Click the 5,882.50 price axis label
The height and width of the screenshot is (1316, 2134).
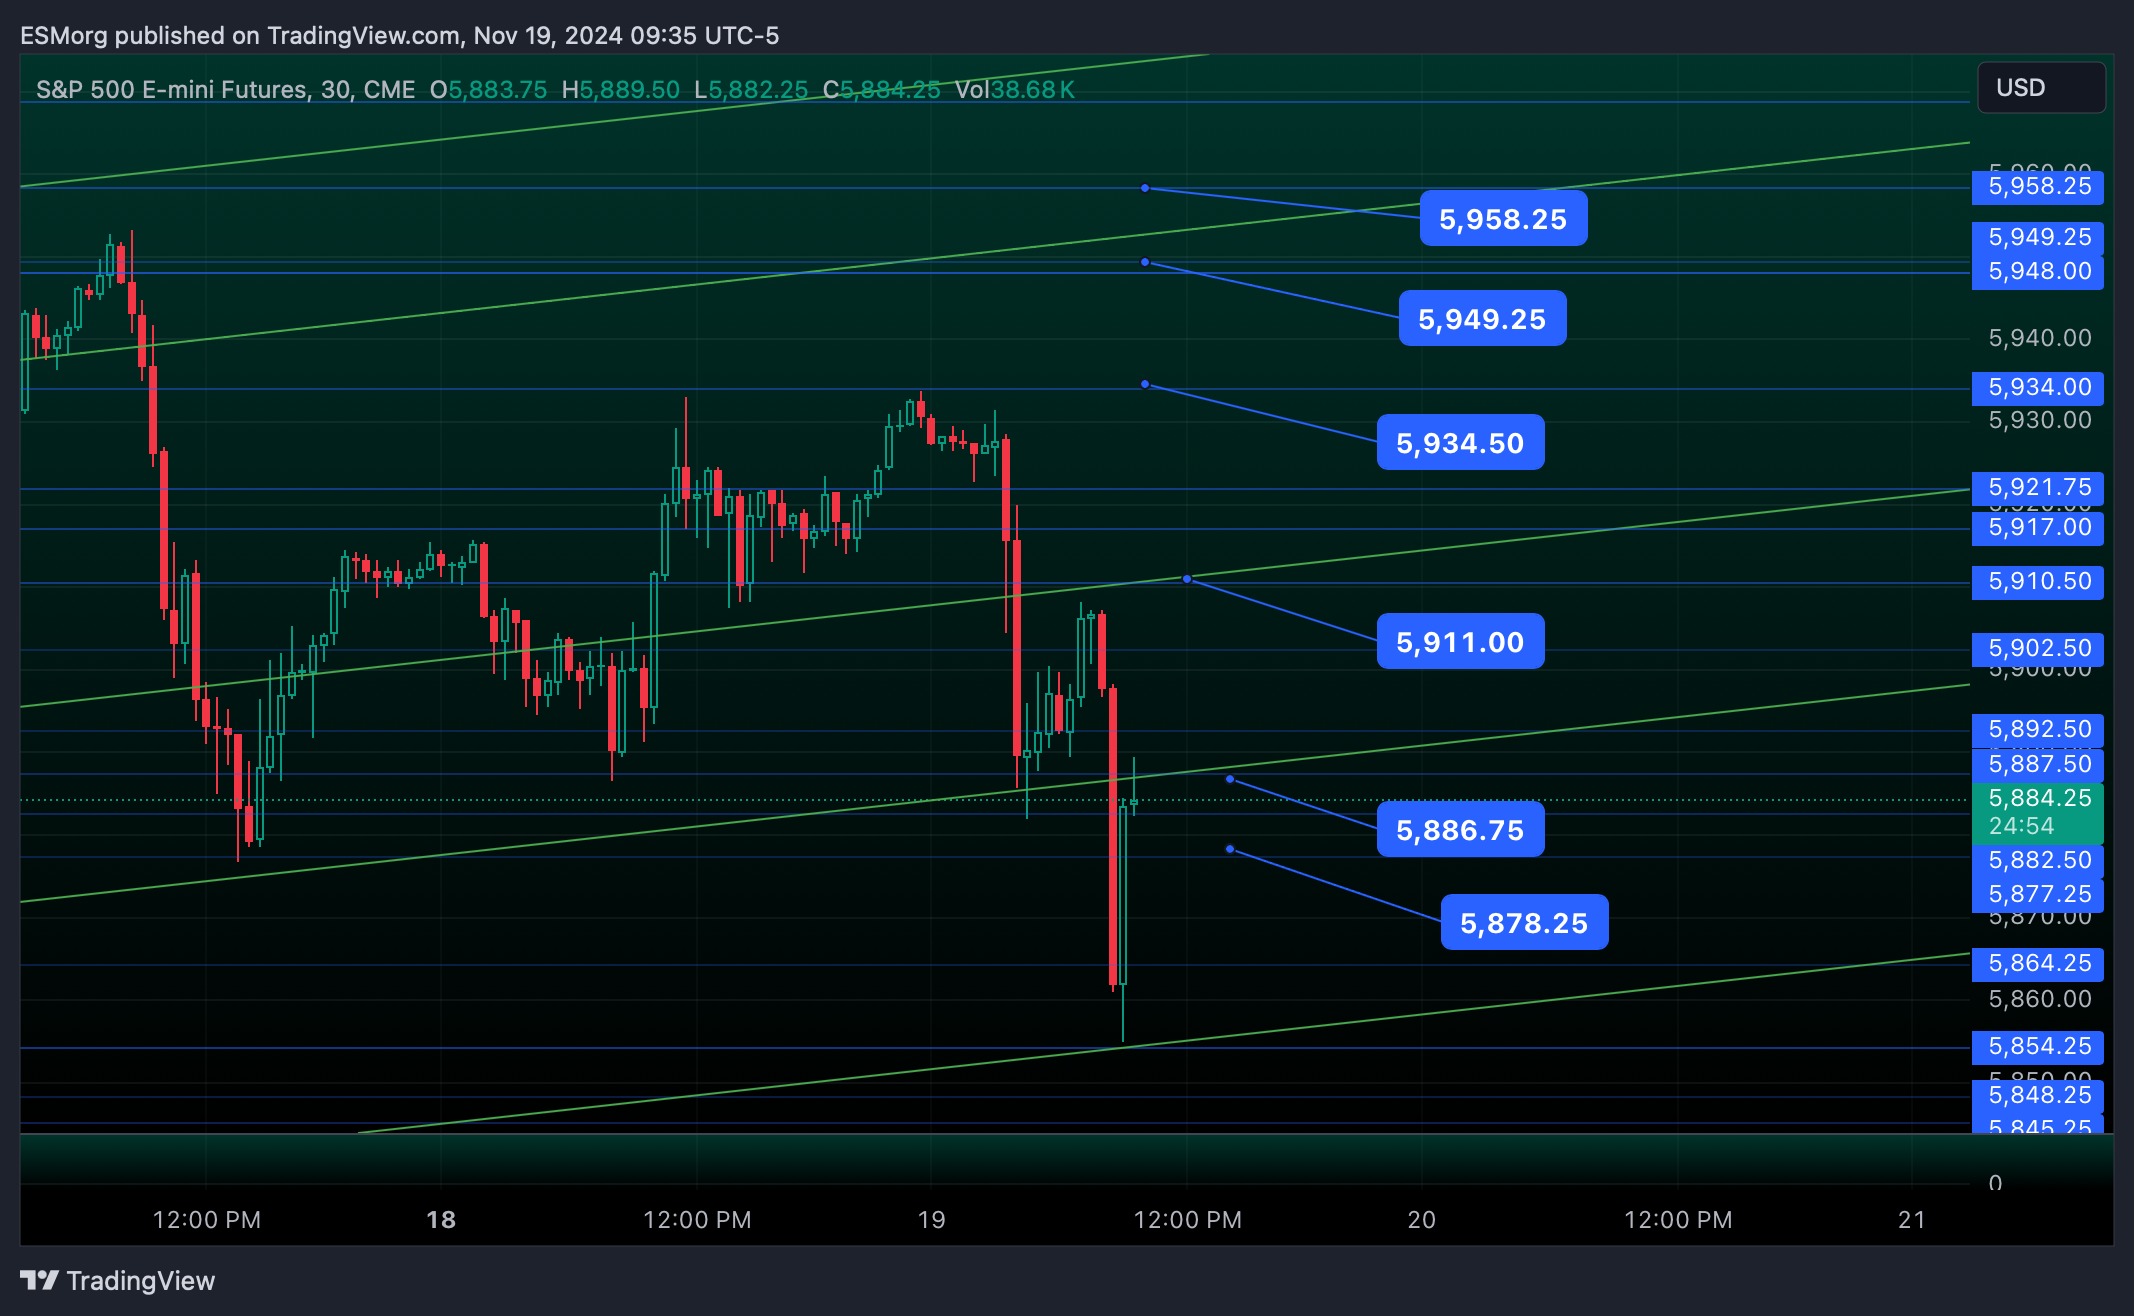(2038, 861)
